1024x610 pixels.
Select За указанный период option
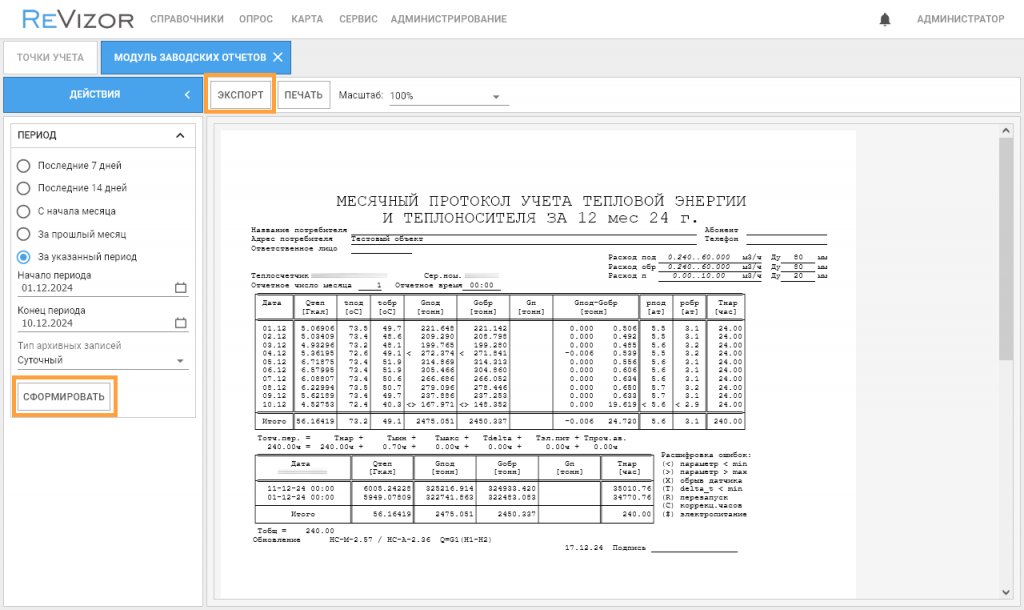tap(24, 257)
